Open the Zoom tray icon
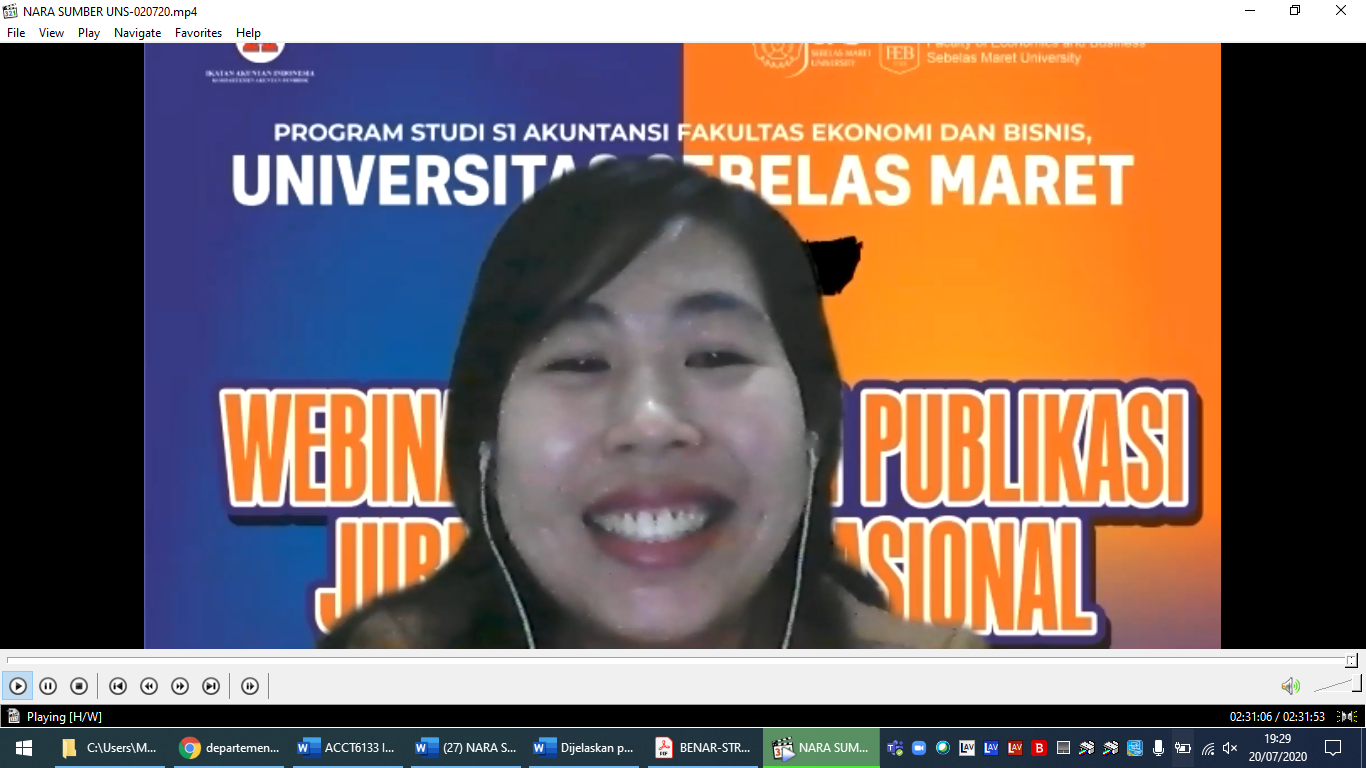This screenshot has height=768, width=1366. click(919, 748)
